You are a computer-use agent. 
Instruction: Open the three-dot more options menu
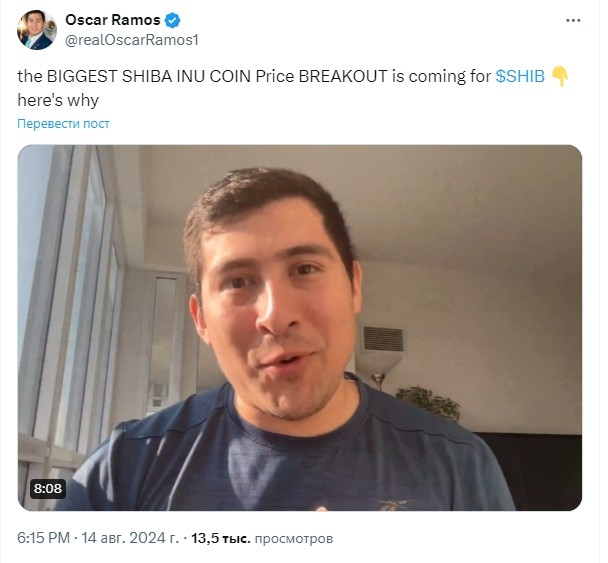pos(573,21)
